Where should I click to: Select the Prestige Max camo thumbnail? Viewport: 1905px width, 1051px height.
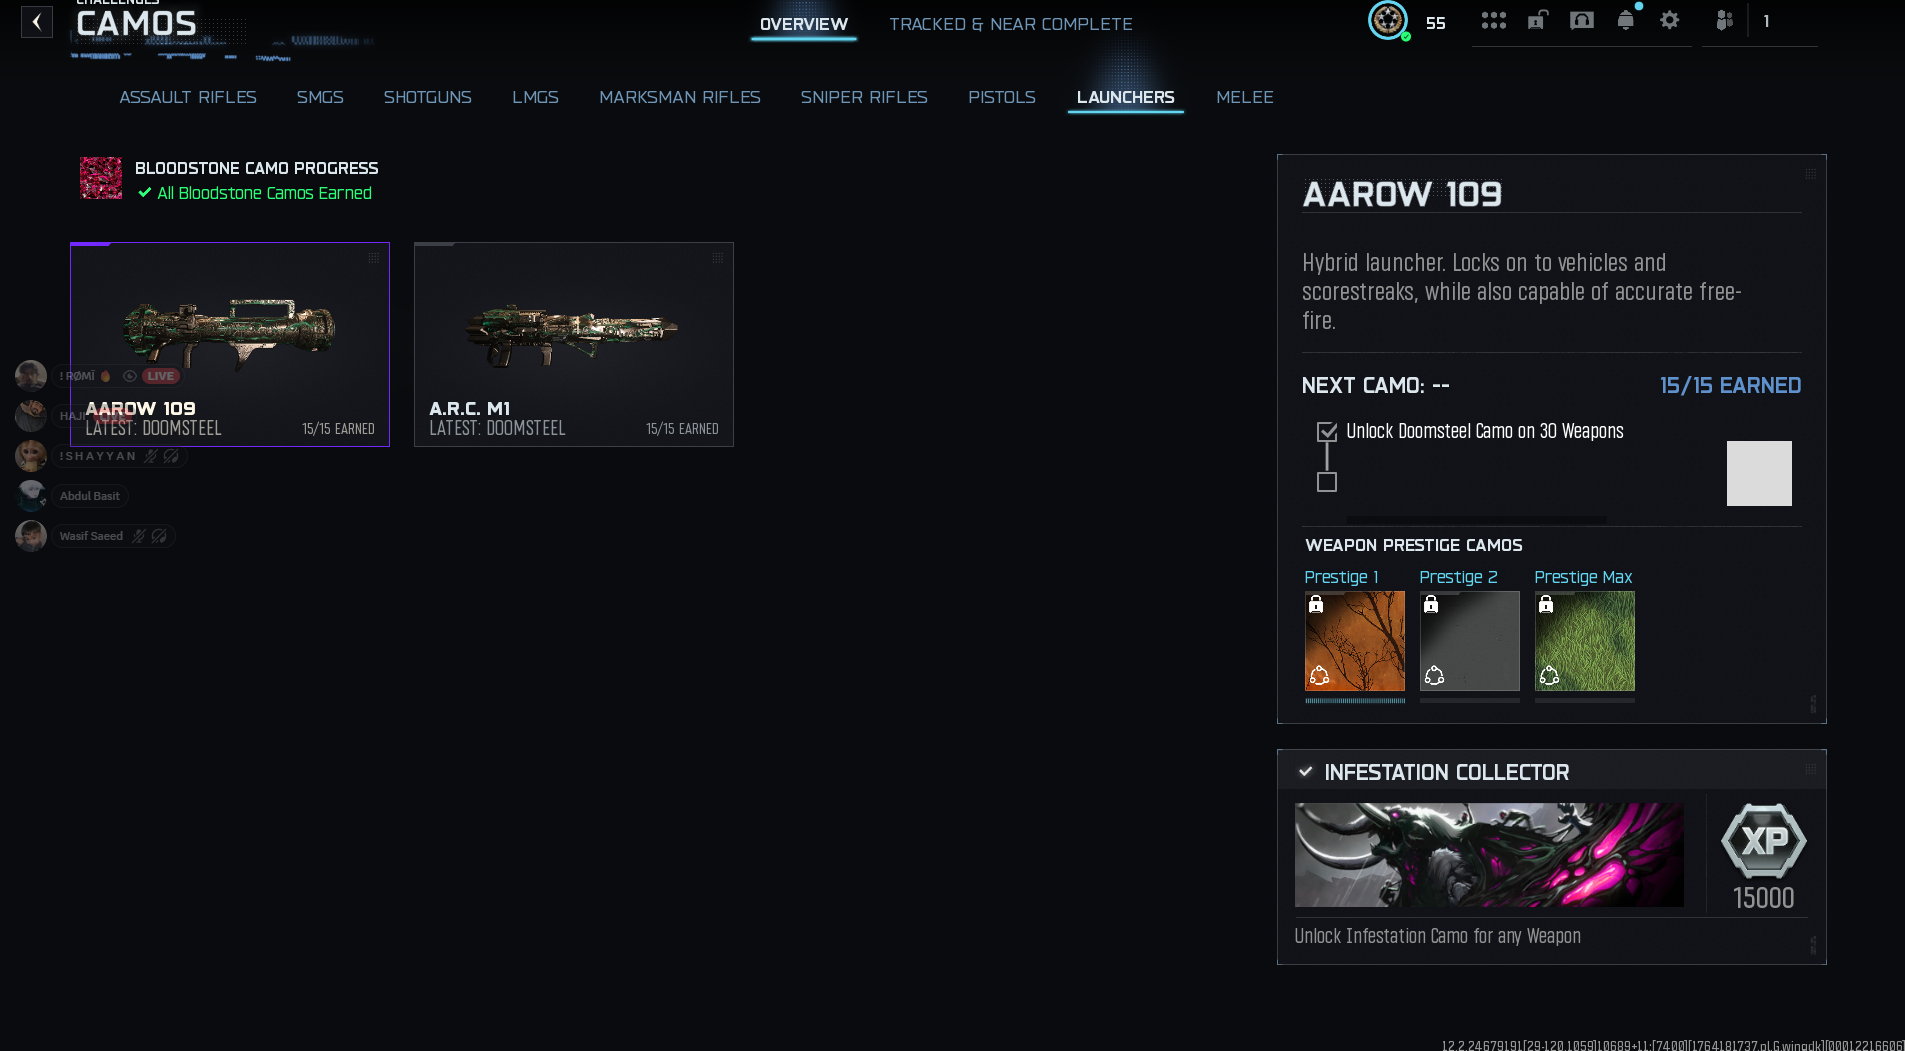click(x=1585, y=641)
